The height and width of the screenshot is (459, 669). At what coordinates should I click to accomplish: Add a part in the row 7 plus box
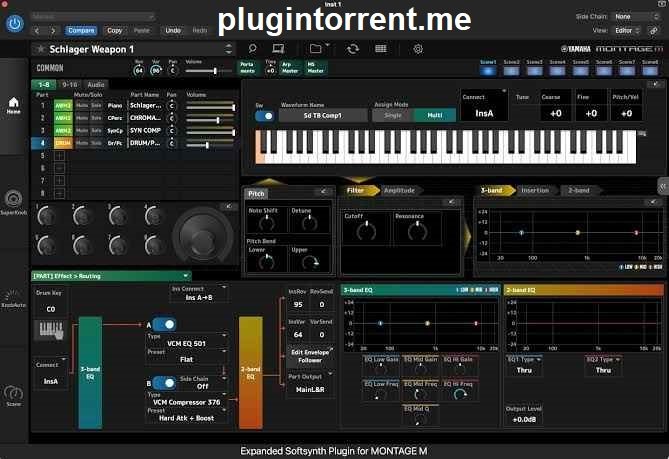(60, 181)
